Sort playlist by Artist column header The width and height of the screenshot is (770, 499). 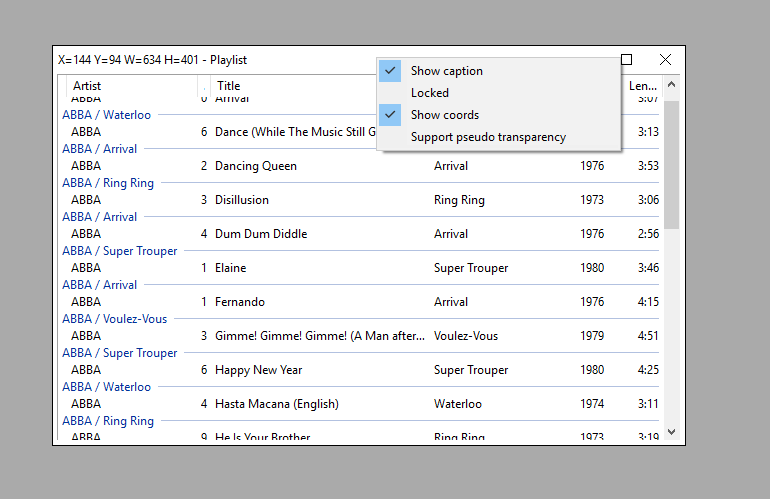pyautogui.click(x=130, y=87)
